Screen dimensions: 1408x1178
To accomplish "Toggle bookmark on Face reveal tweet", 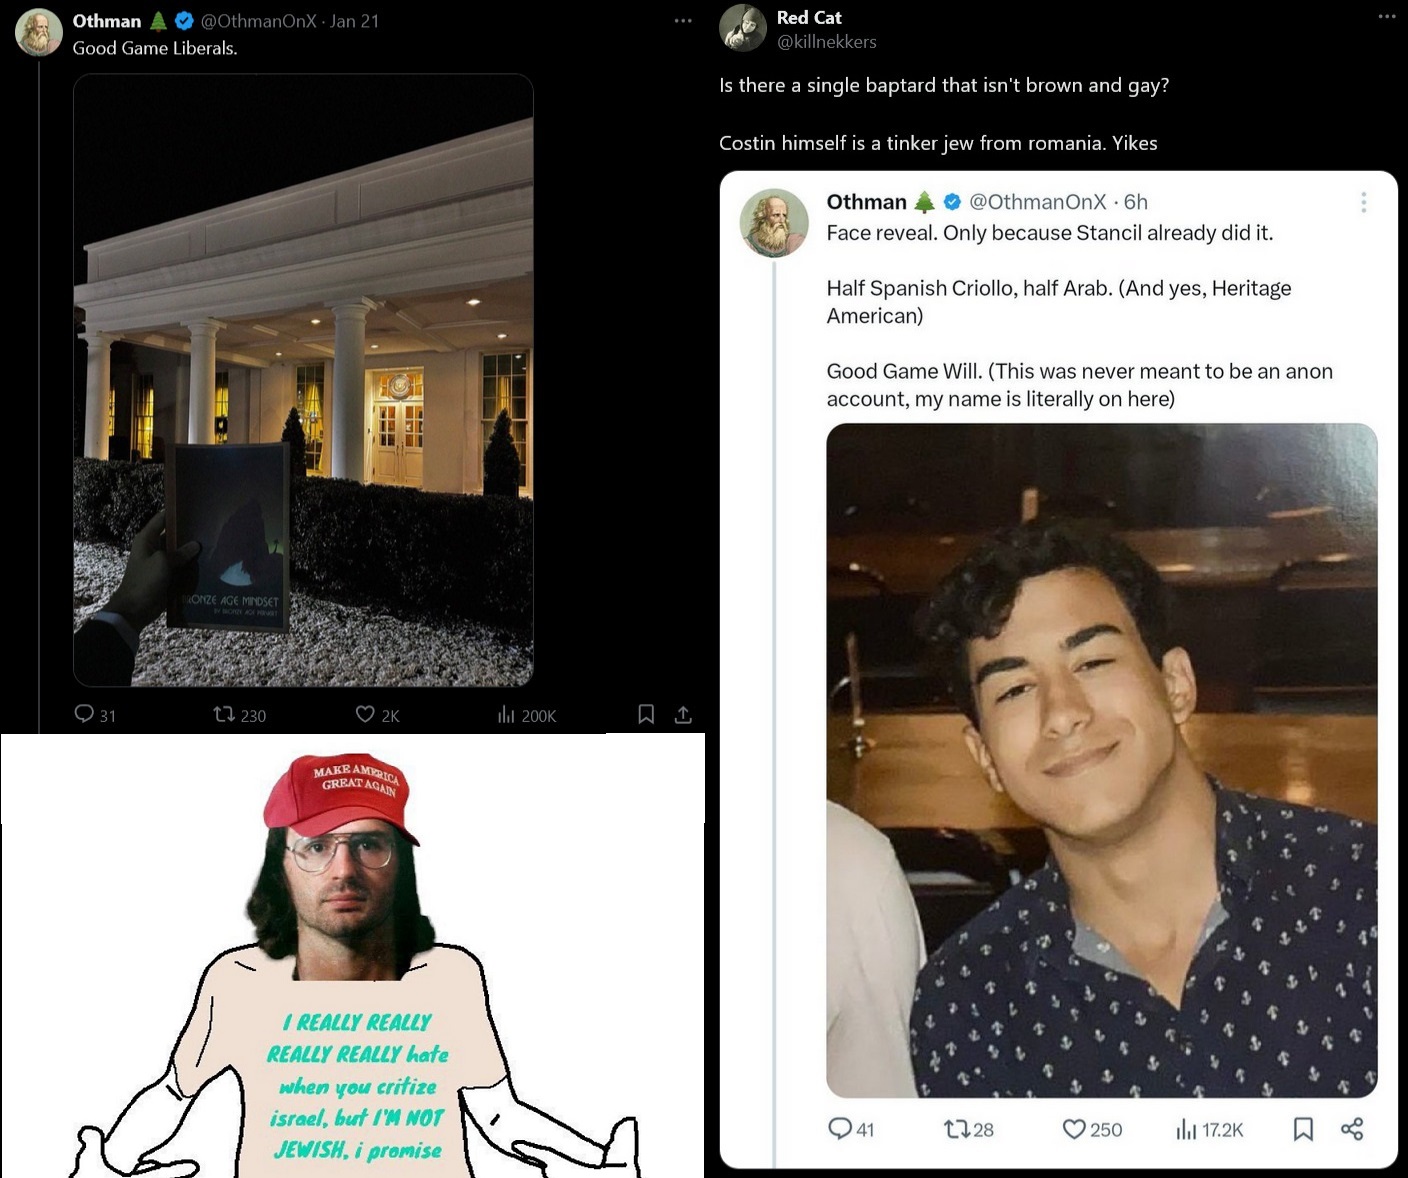I will 1303,1129.
